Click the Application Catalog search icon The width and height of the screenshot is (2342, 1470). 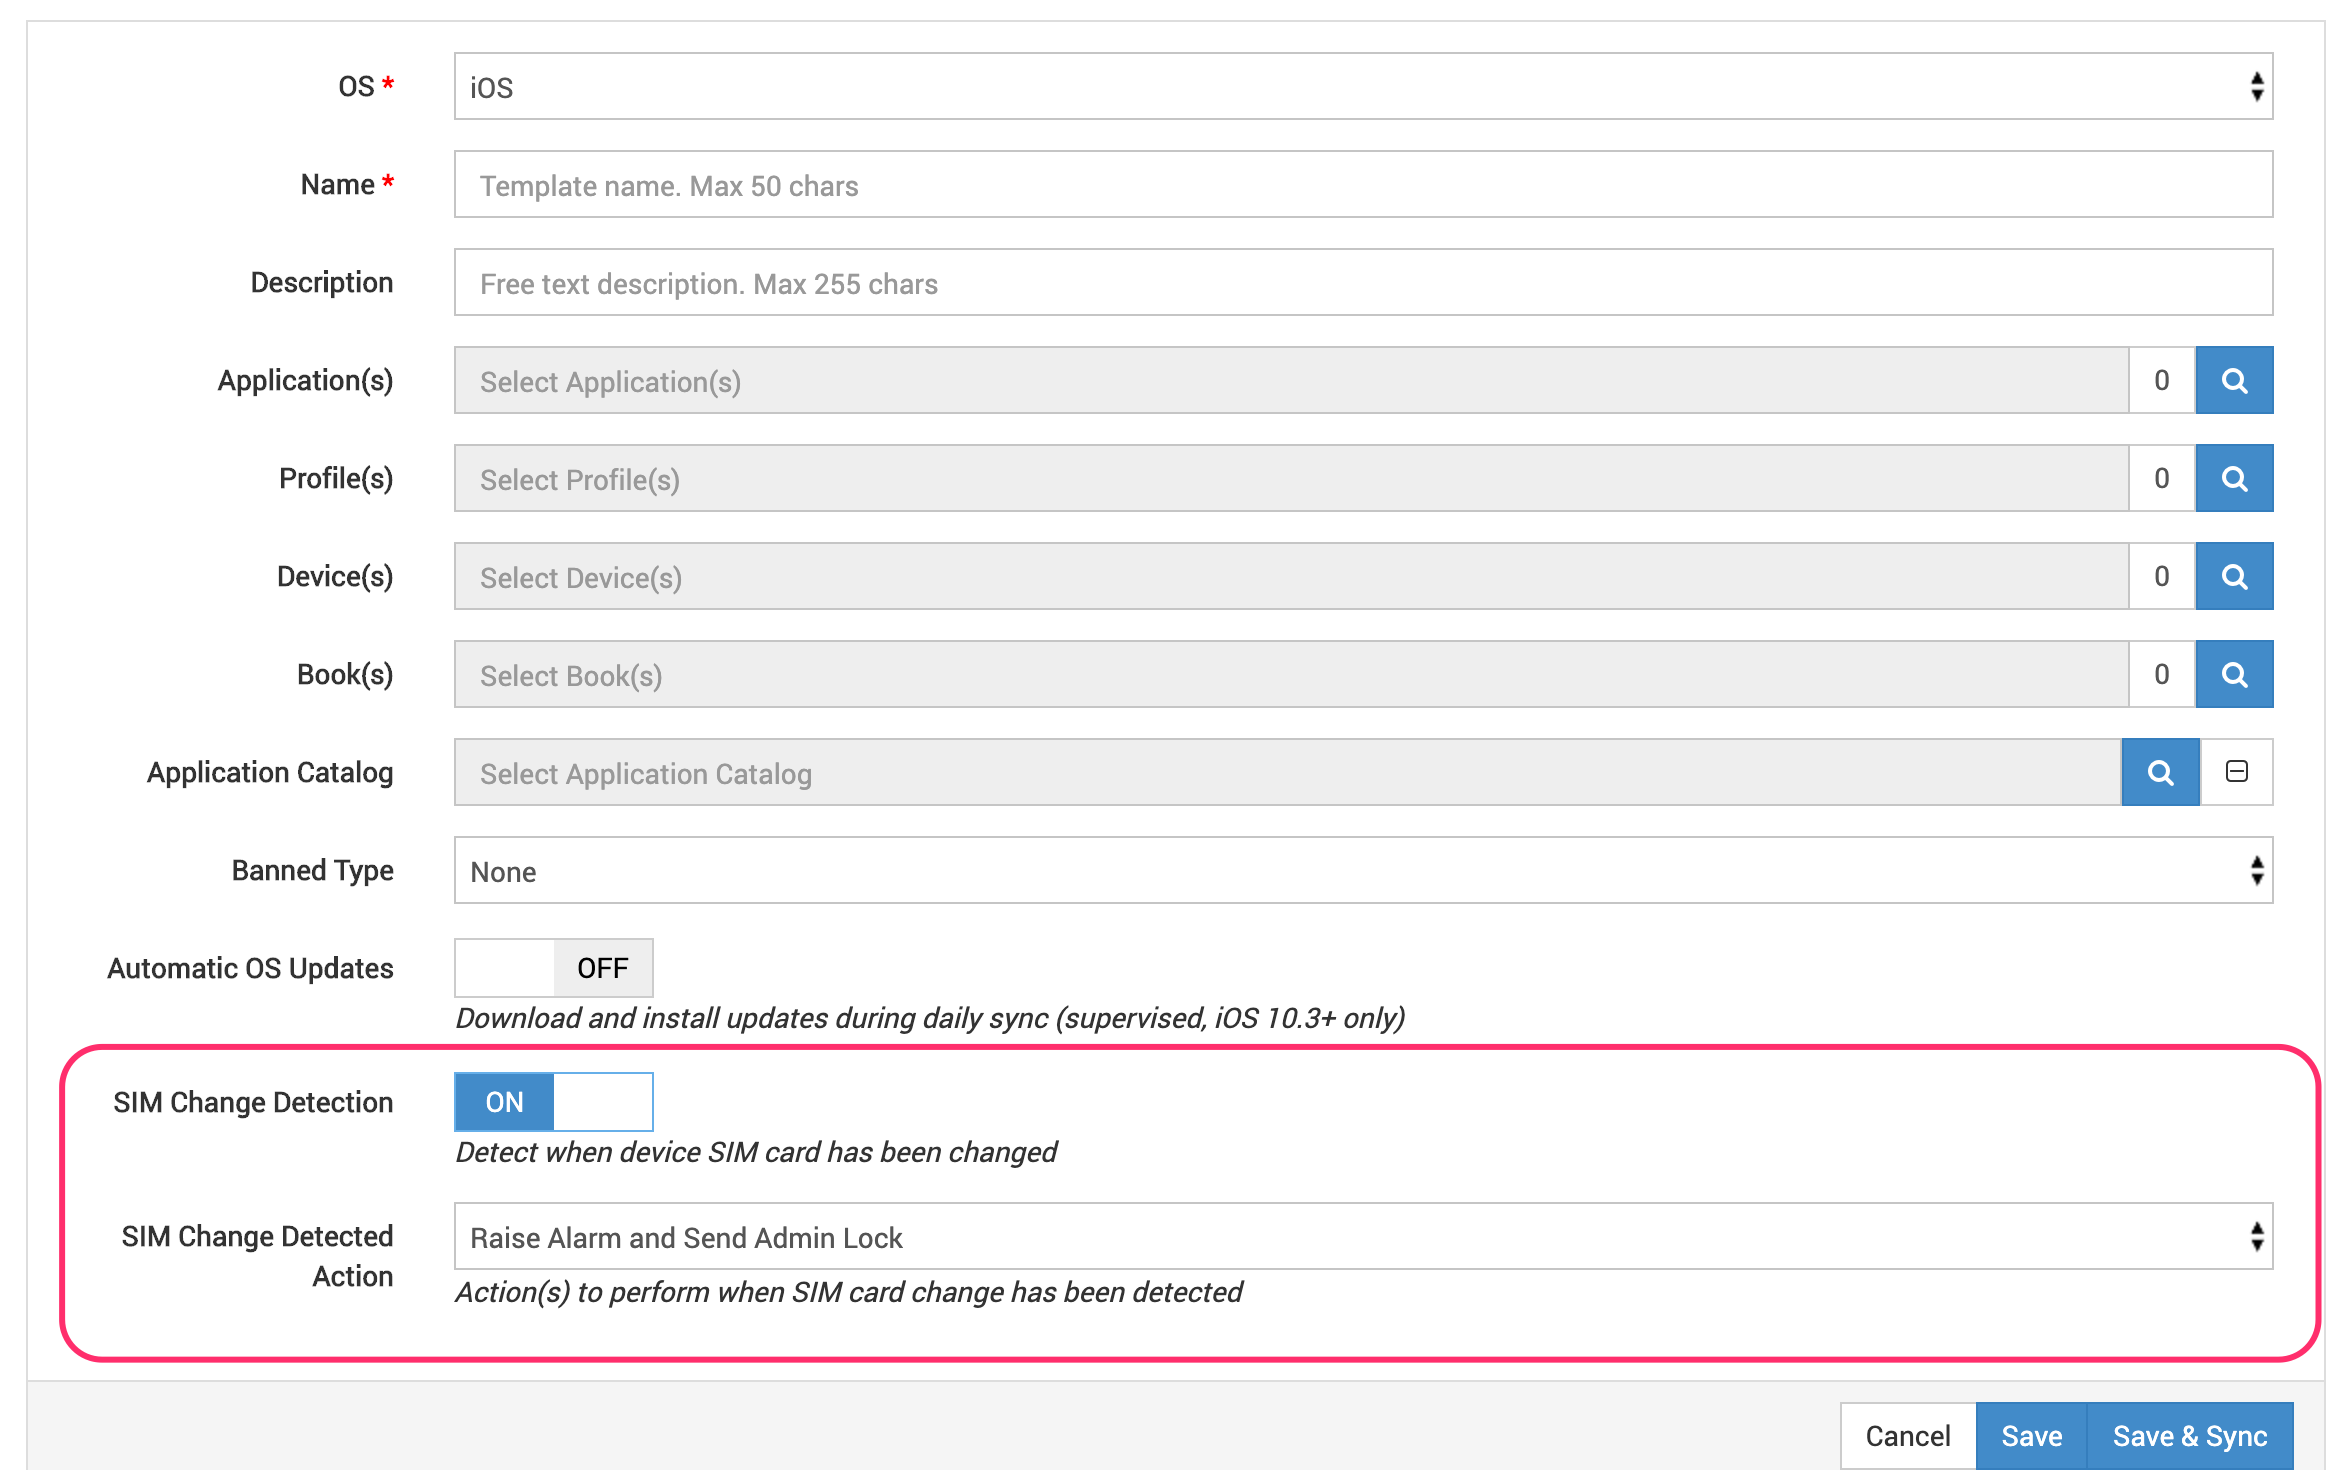(2160, 773)
